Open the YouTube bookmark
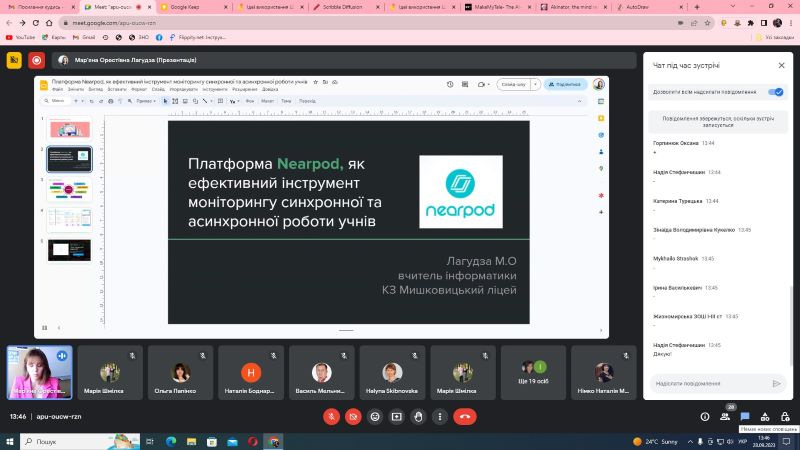The image size is (800, 450). pos(20,37)
